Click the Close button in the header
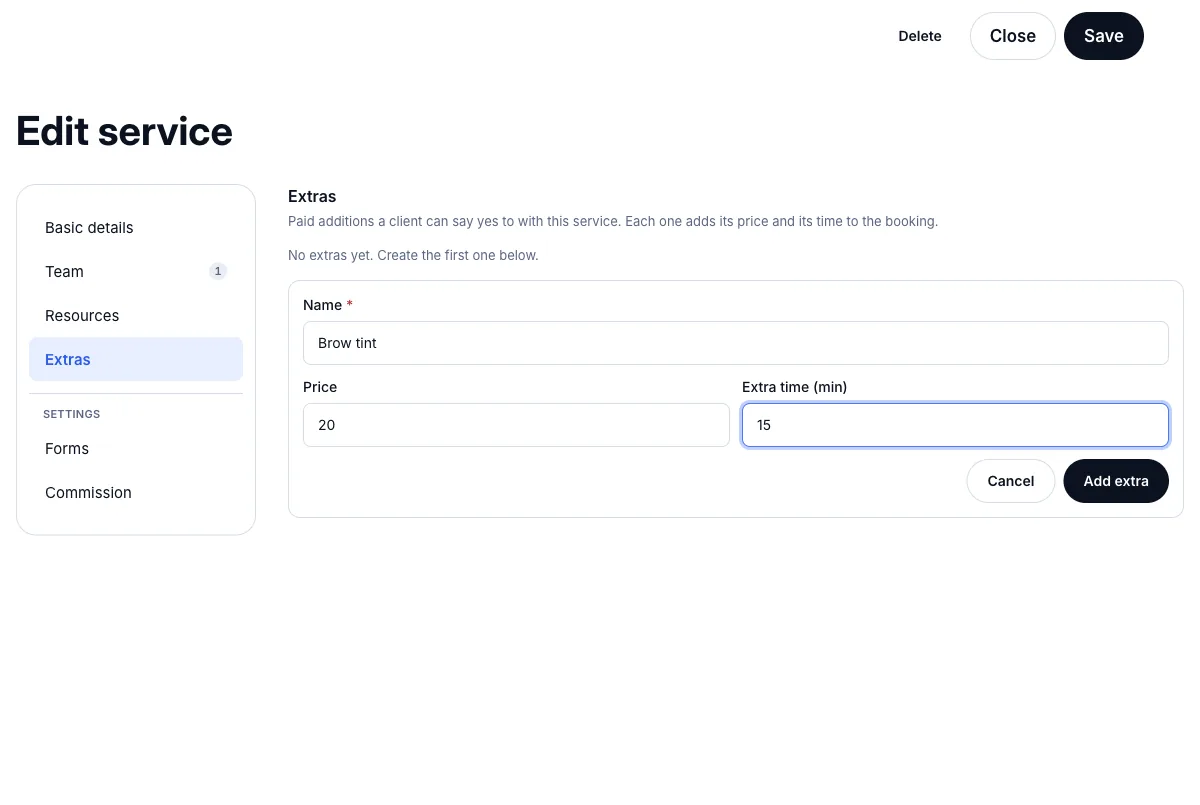Viewport: 1200px width, 805px height. [x=1012, y=36]
